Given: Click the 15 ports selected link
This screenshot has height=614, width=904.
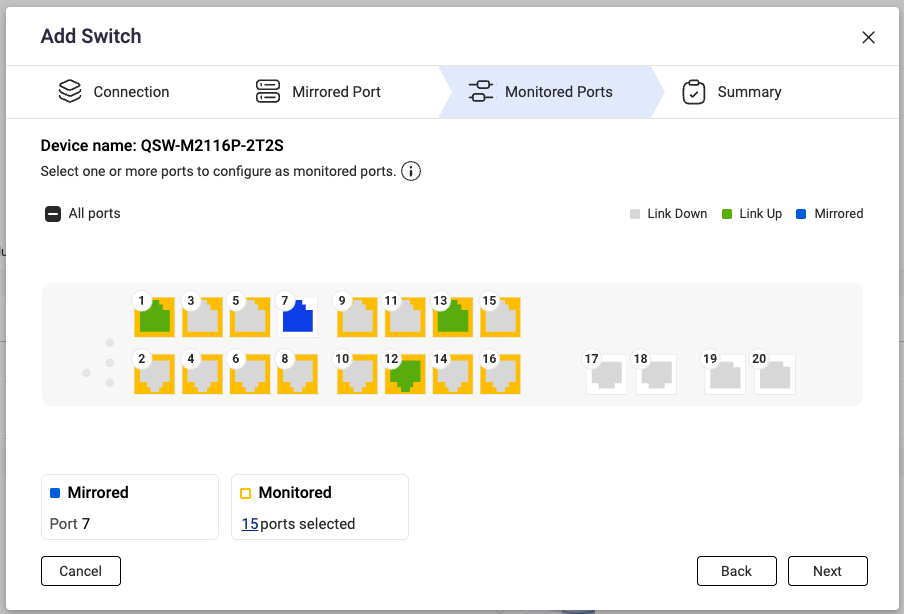Looking at the screenshot, I should (250, 524).
